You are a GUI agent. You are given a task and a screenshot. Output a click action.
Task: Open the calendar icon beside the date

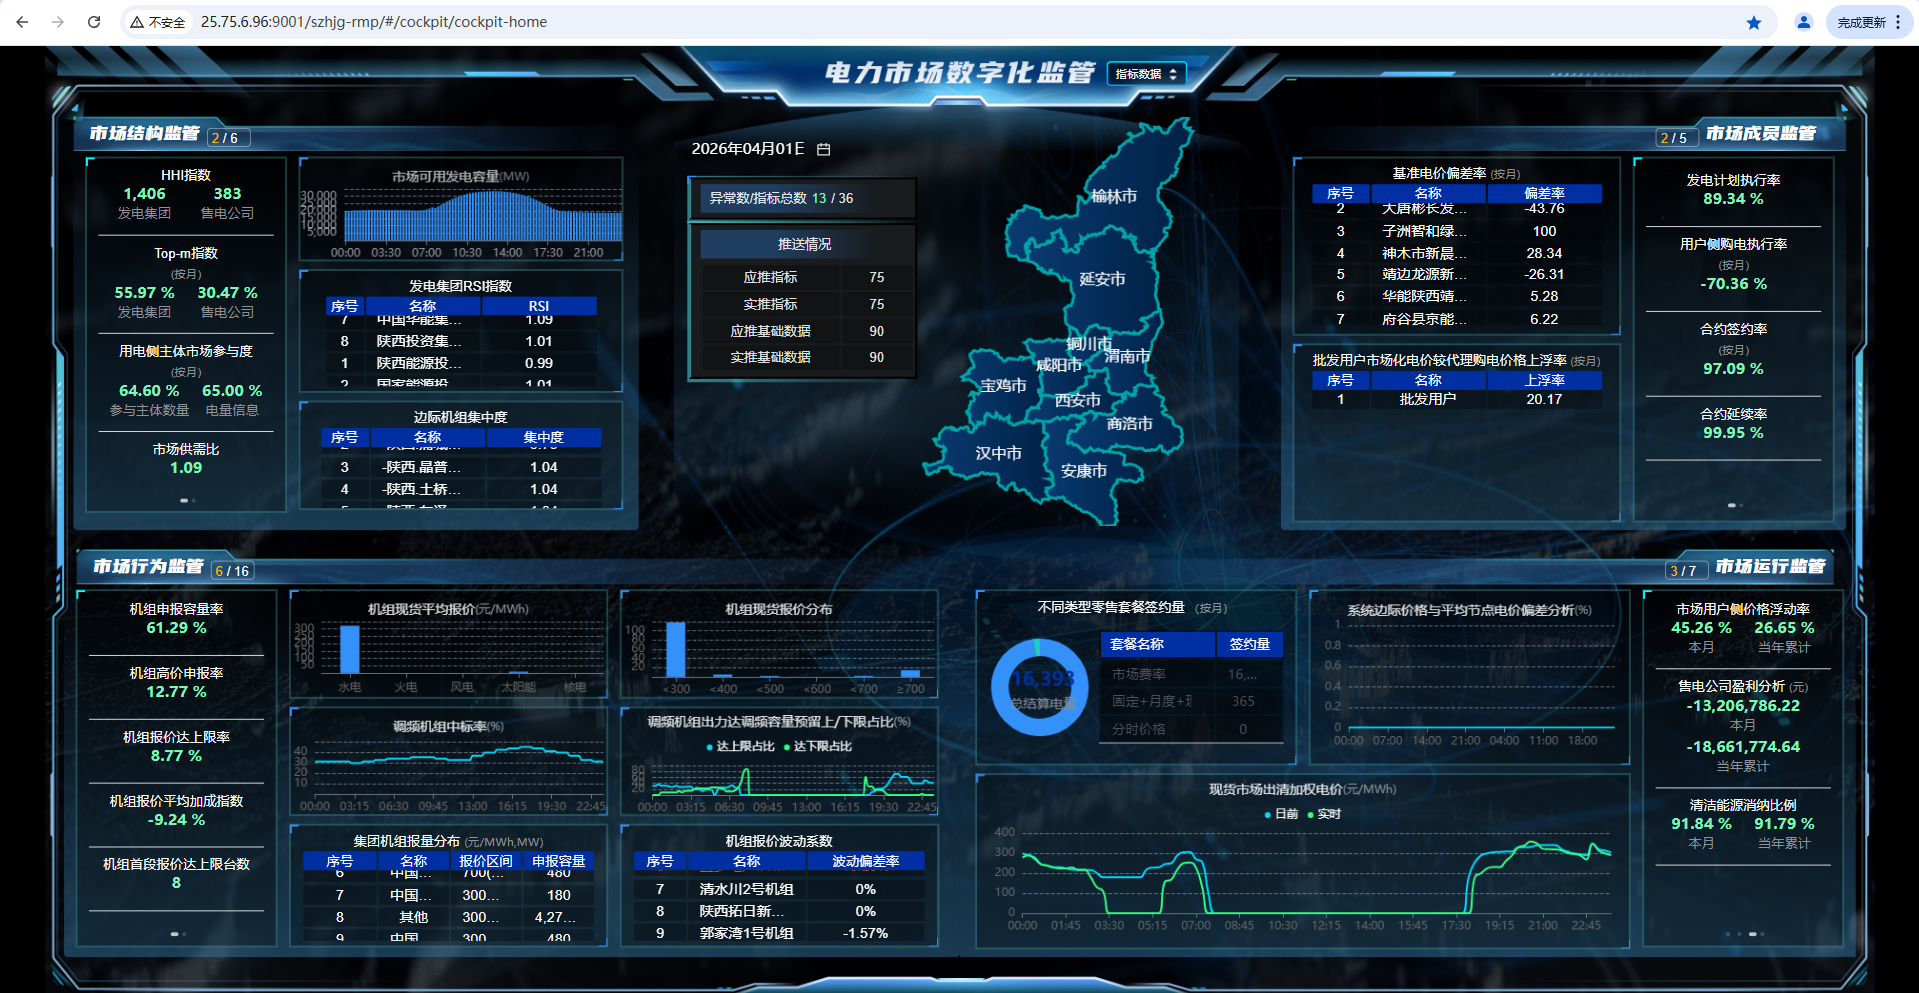click(x=824, y=149)
